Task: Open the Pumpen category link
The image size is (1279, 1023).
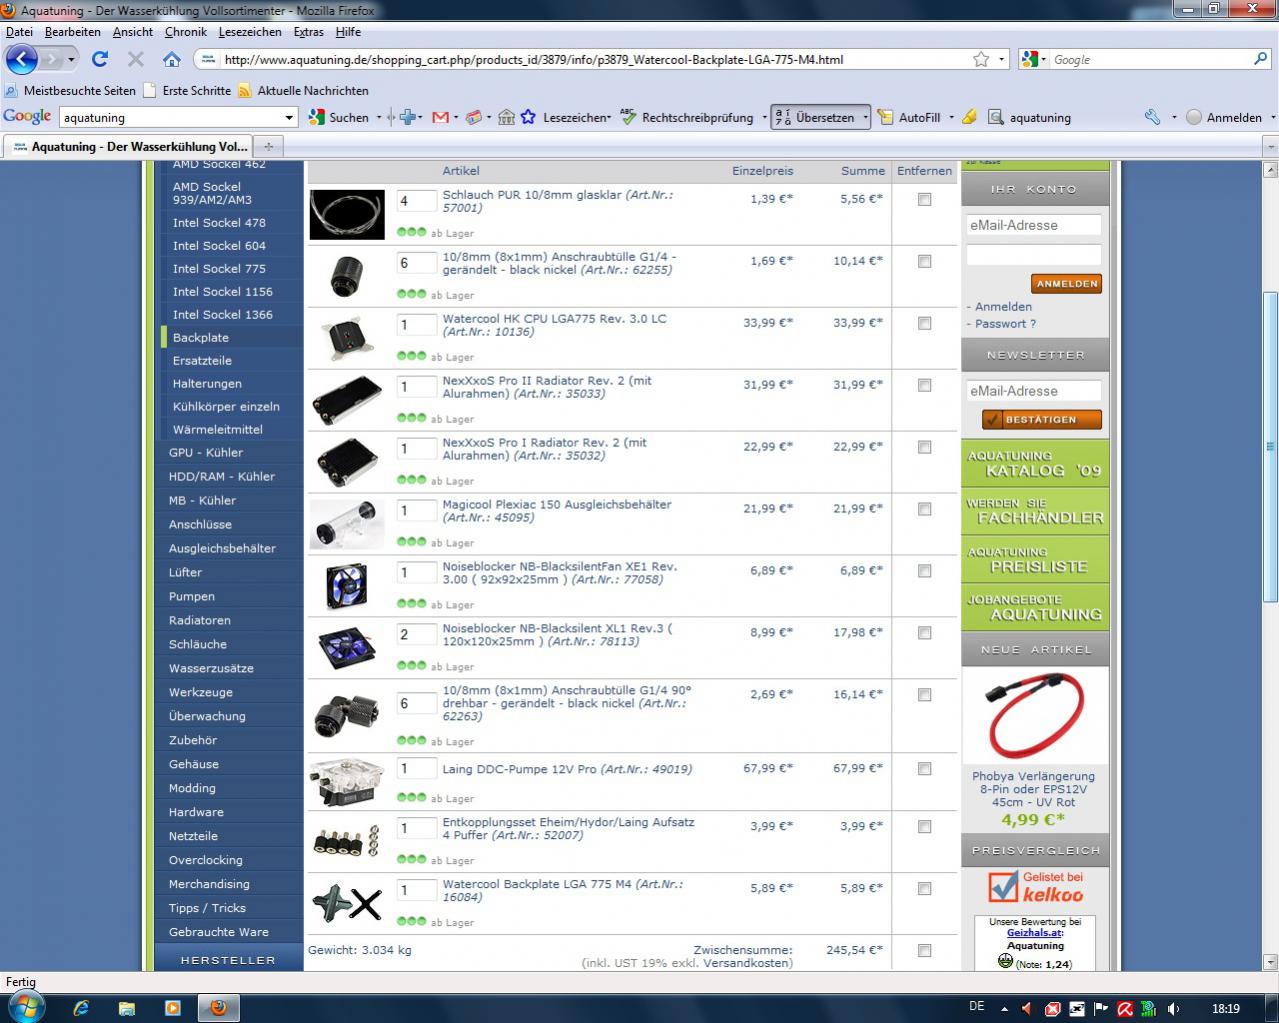Action: point(192,596)
